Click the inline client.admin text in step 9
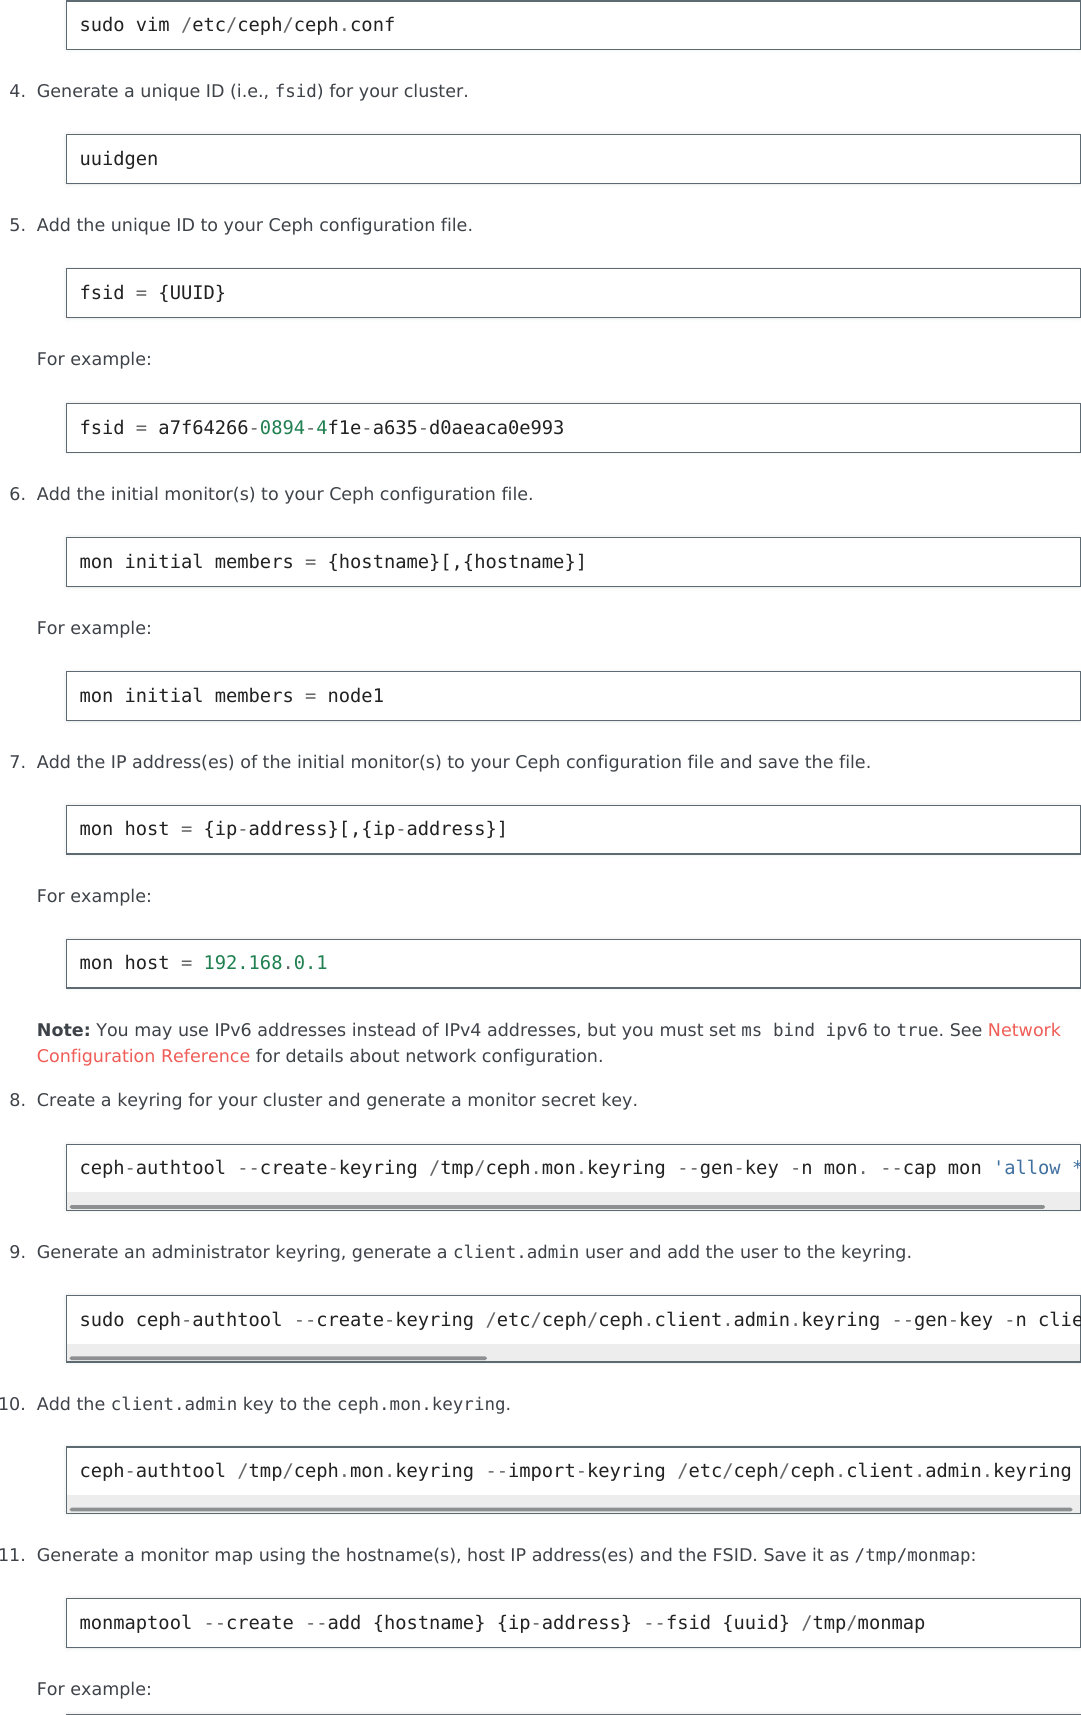Image resolution: width=1081 pixels, height=1715 pixels. pyautogui.click(x=516, y=1252)
